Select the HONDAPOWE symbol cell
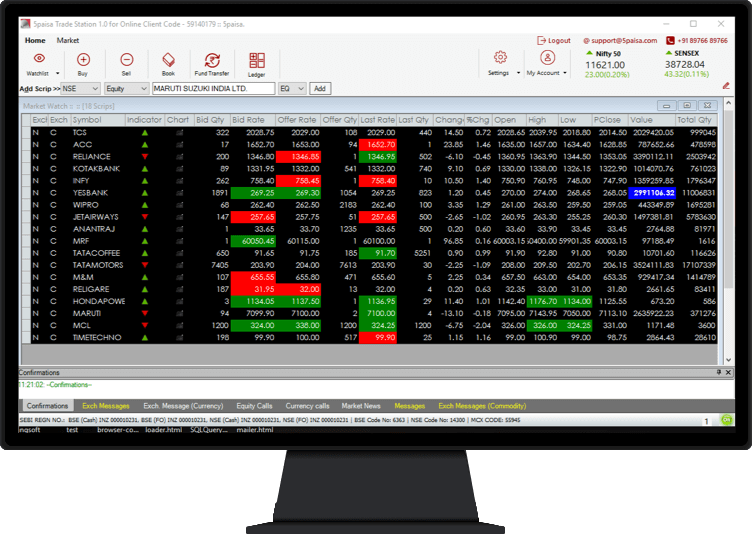The height and width of the screenshot is (534, 752). tap(98, 301)
